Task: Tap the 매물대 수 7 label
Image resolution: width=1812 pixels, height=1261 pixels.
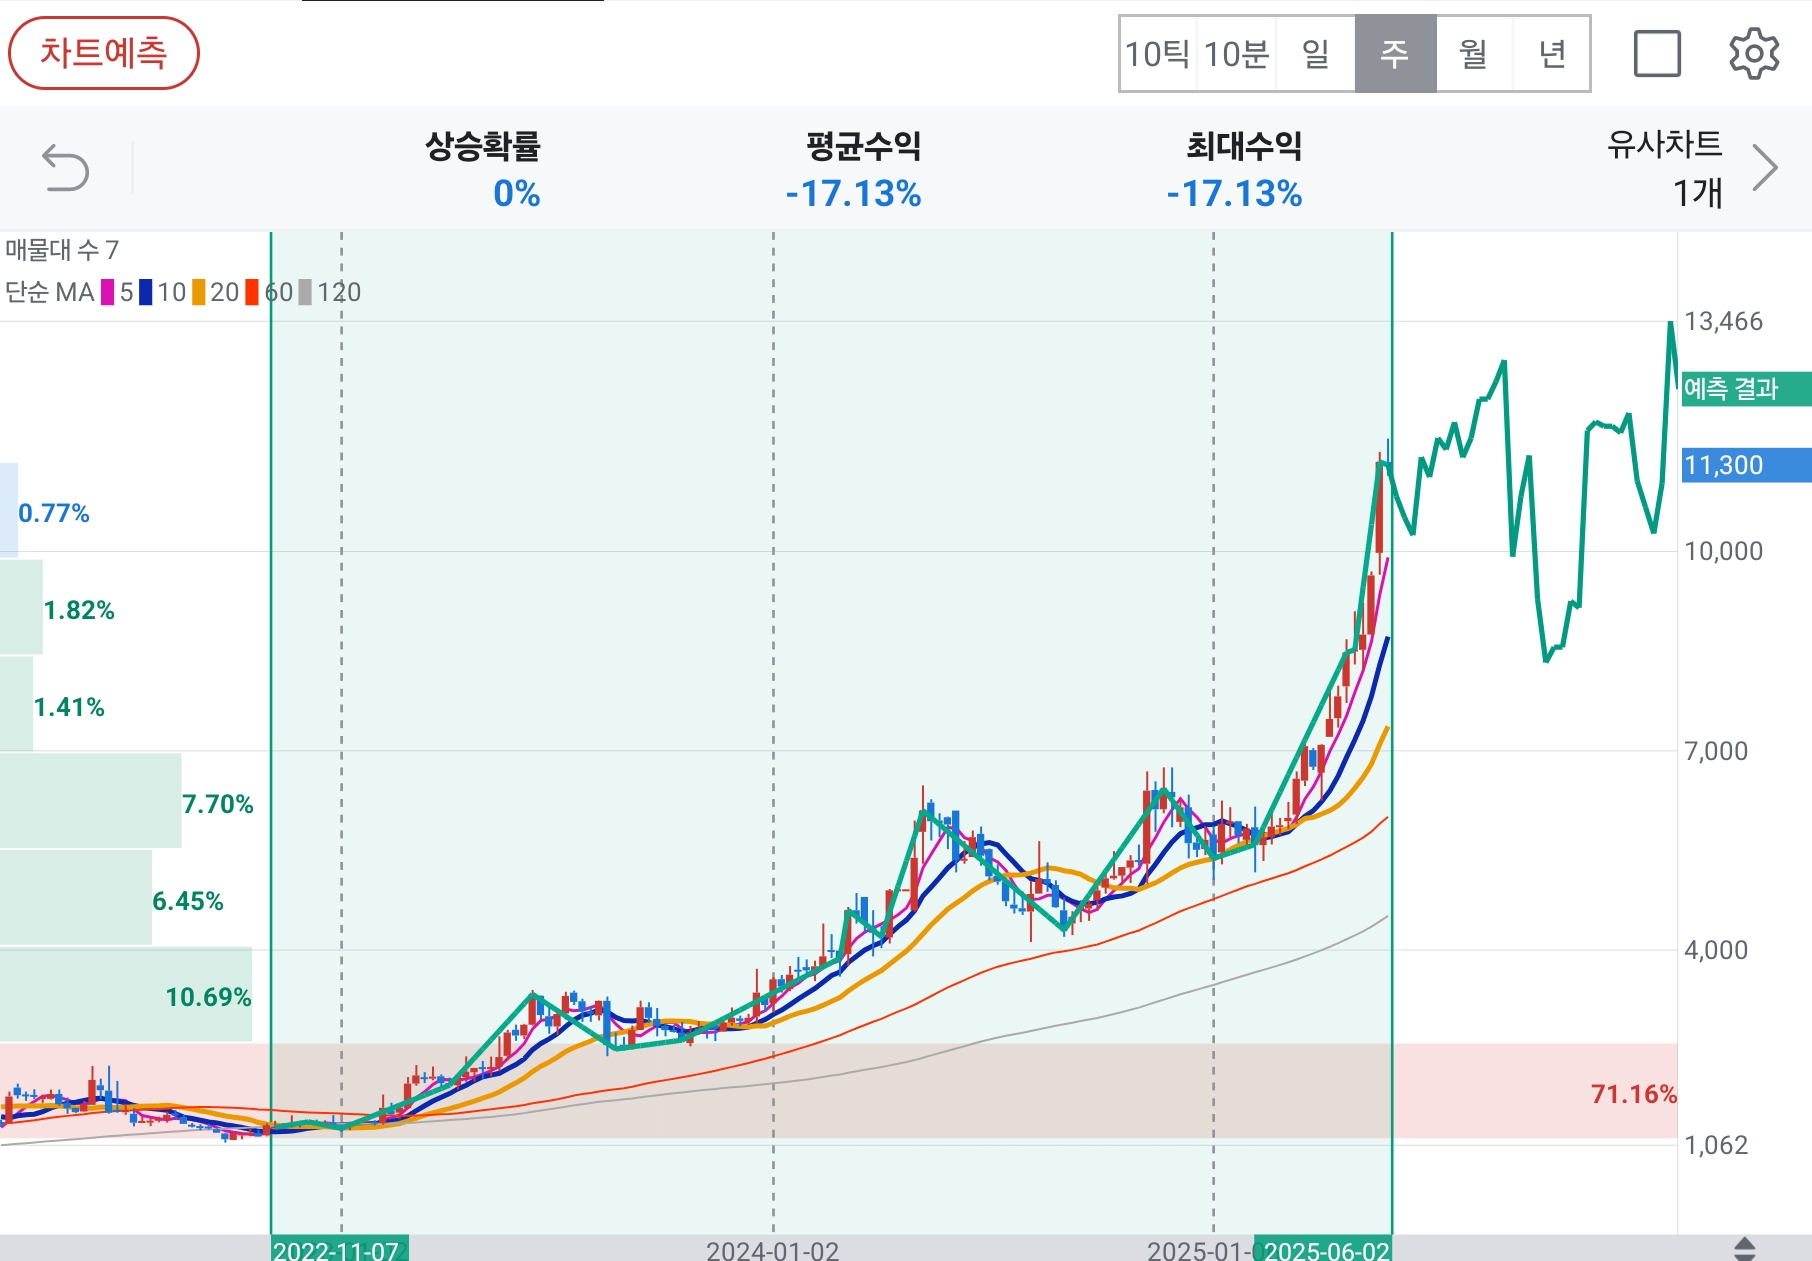Action: point(62,249)
